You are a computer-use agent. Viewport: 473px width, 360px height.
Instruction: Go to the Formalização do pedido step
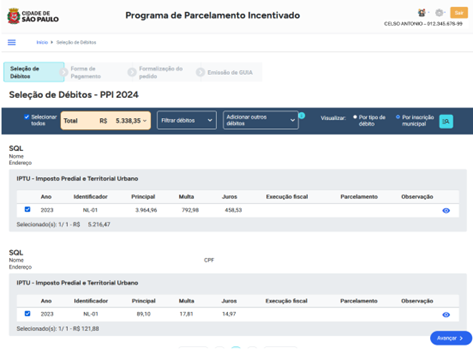[161, 72]
